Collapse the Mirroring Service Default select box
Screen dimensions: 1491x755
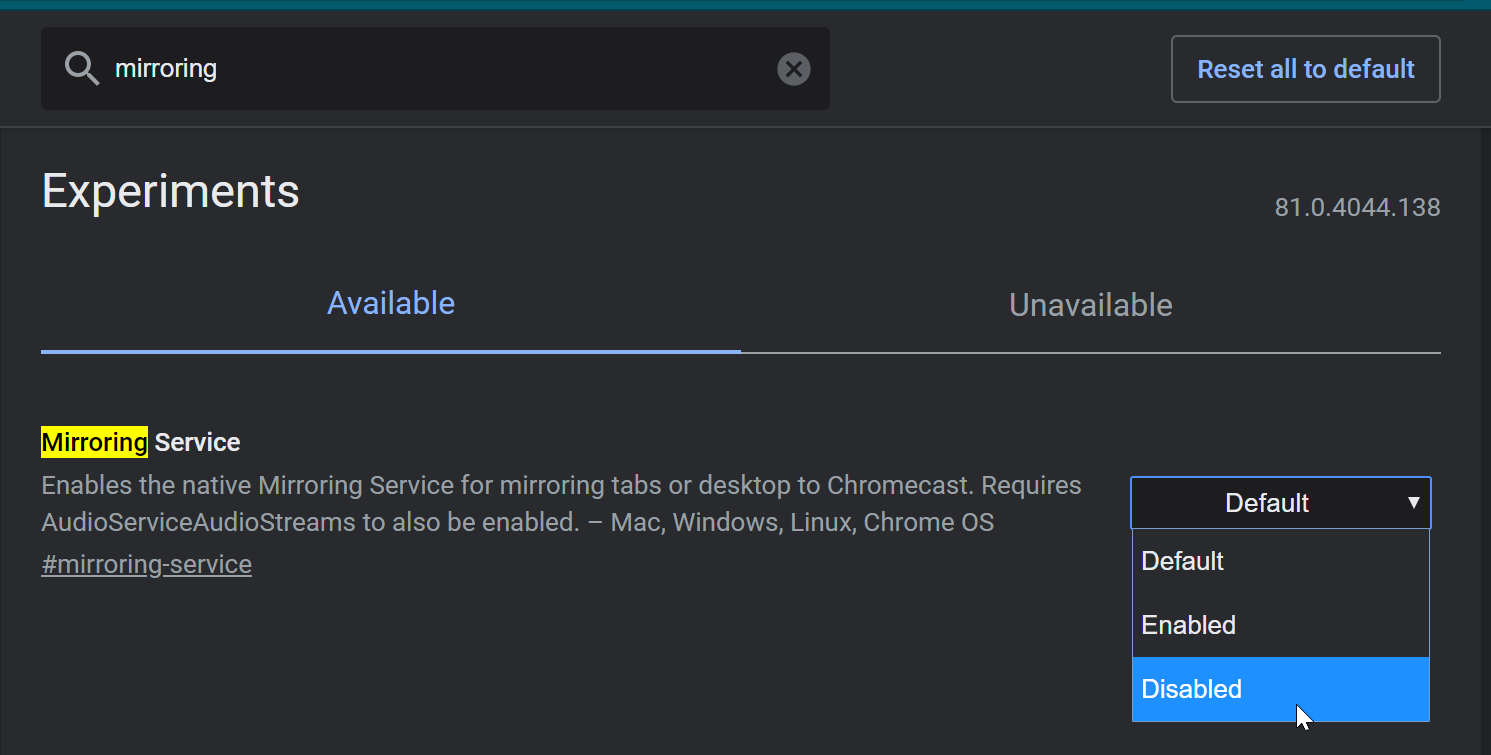click(1266, 502)
